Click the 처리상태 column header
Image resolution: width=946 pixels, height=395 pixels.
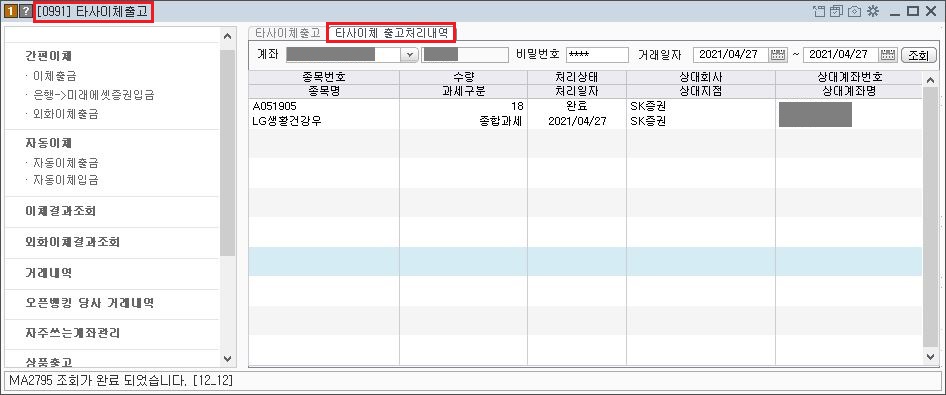[577, 77]
